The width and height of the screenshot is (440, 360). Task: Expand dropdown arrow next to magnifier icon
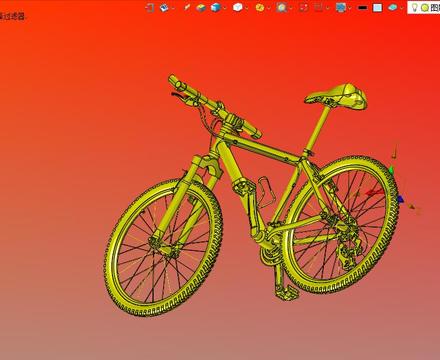pyautogui.click(x=291, y=8)
